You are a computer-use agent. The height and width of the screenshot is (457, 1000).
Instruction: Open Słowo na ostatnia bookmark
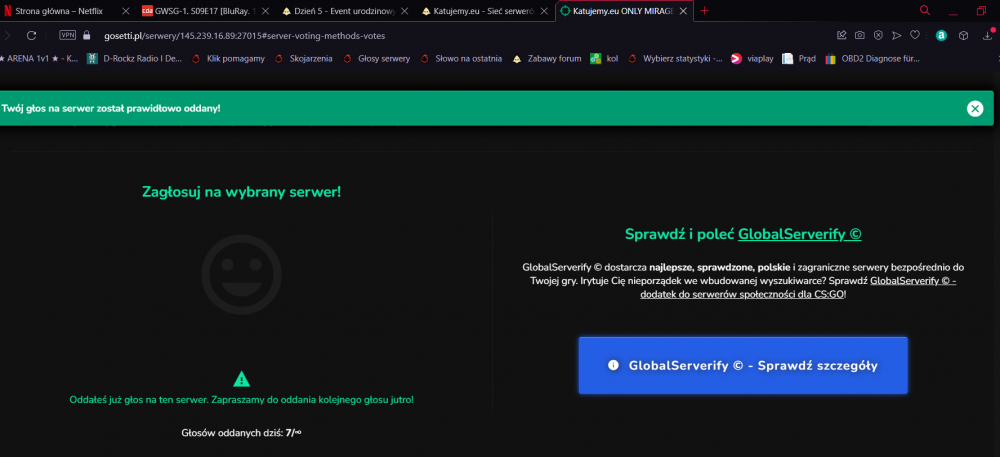coord(460,59)
